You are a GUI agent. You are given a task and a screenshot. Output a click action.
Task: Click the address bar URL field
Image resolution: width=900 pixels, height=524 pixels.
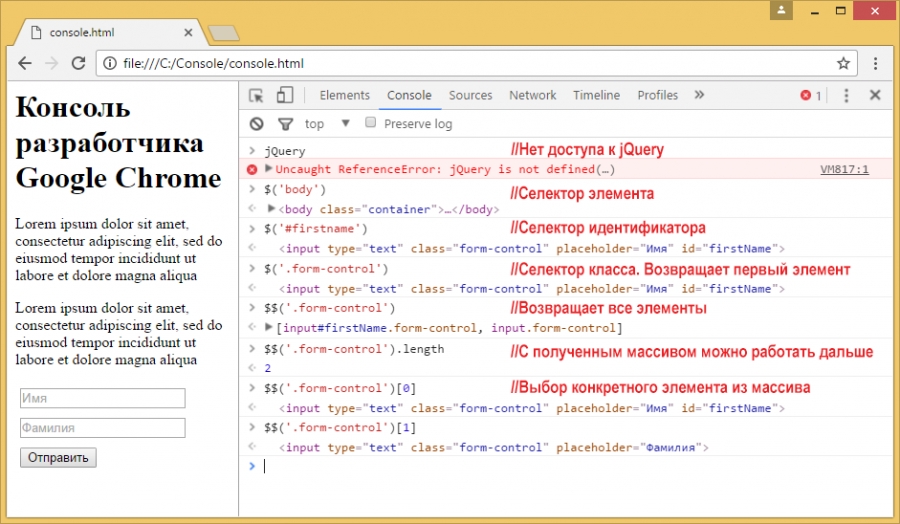point(476,63)
